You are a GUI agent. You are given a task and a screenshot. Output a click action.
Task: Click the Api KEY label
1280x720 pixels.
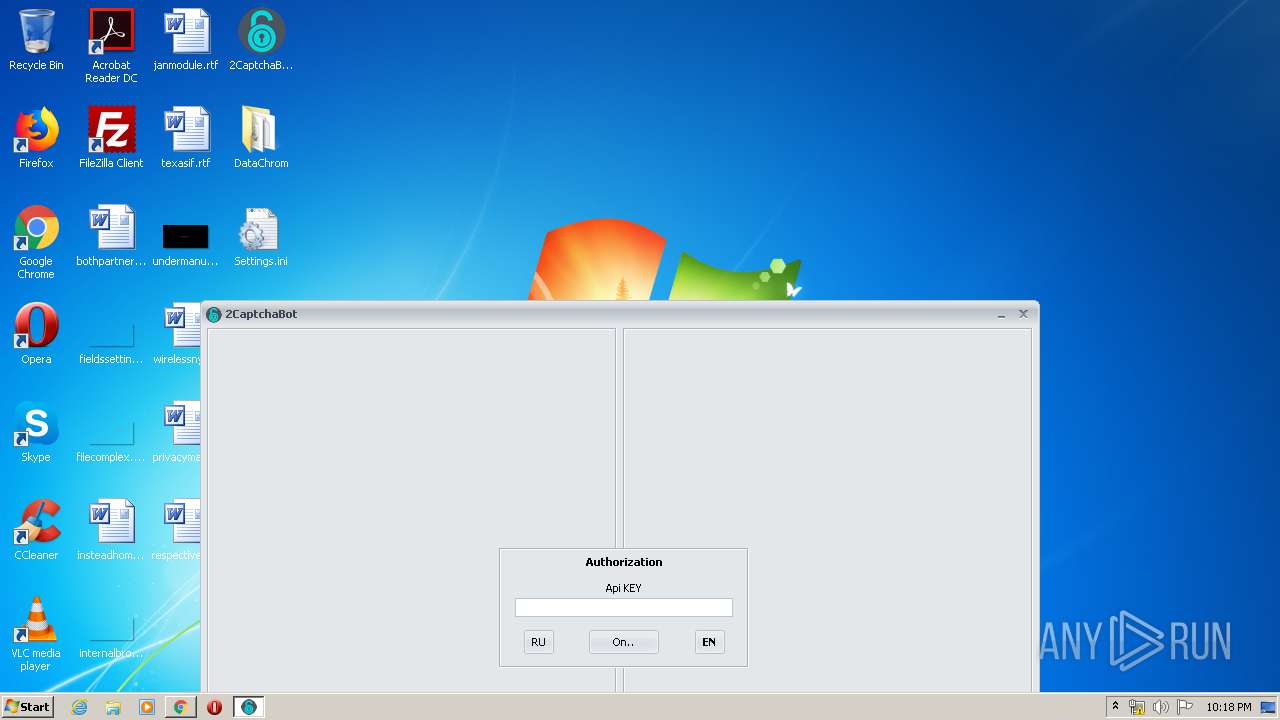(x=624, y=588)
